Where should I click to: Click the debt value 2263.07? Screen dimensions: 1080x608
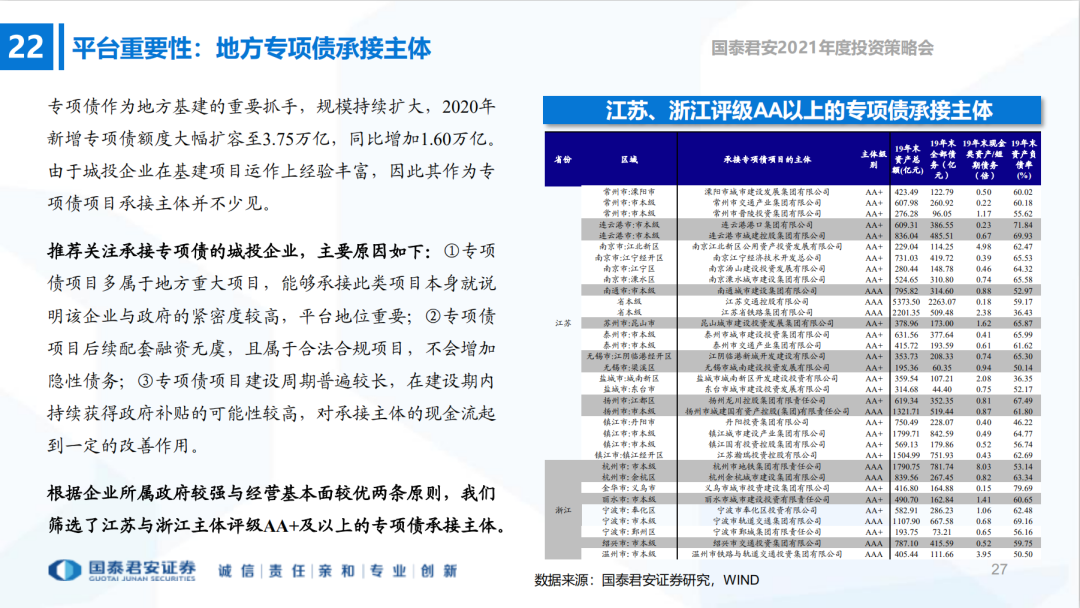click(x=942, y=302)
